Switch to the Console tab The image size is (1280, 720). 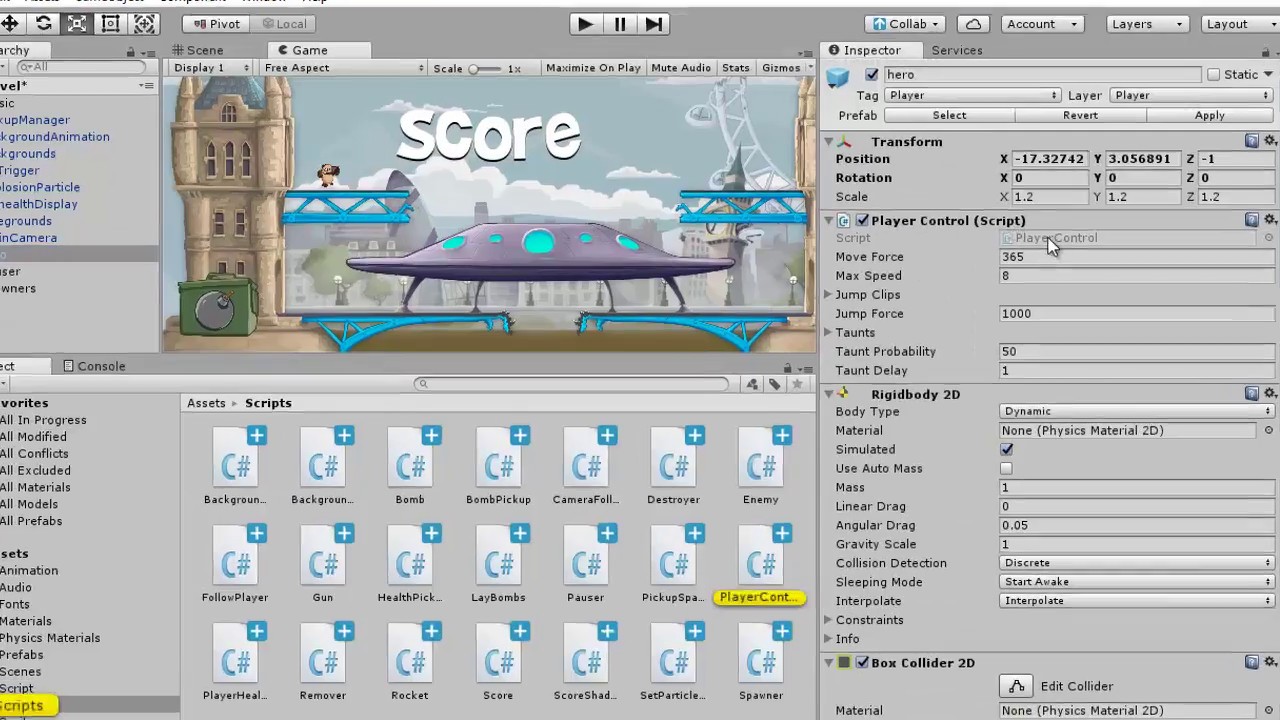pyautogui.click(x=94, y=366)
